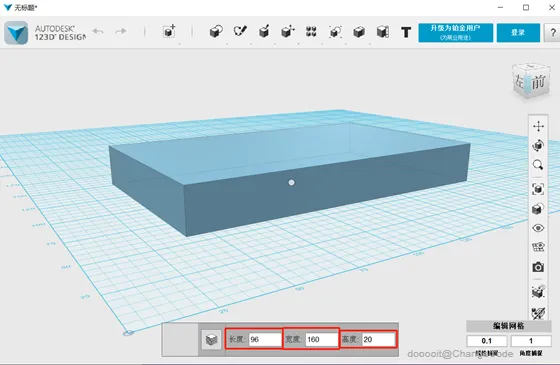This screenshot has width=560, height=365.
Task: Click the 升级为铂金用户 upgrade button
Action: click(x=455, y=32)
